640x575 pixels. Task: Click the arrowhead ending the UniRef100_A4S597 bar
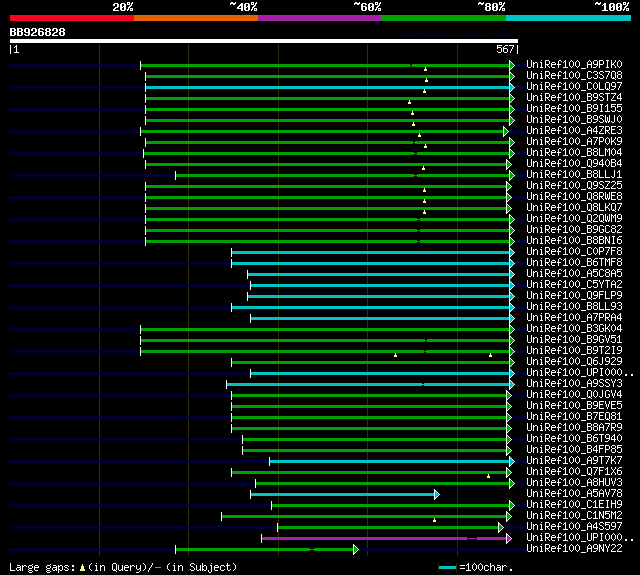pos(501,527)
